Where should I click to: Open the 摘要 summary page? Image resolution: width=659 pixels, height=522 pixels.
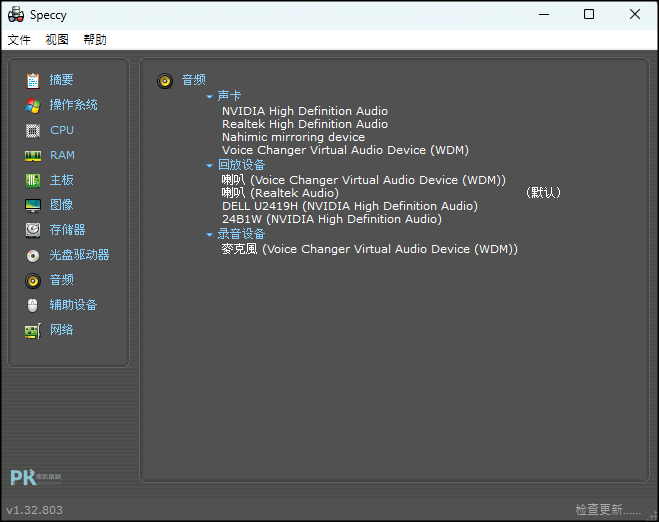[61, 80]
